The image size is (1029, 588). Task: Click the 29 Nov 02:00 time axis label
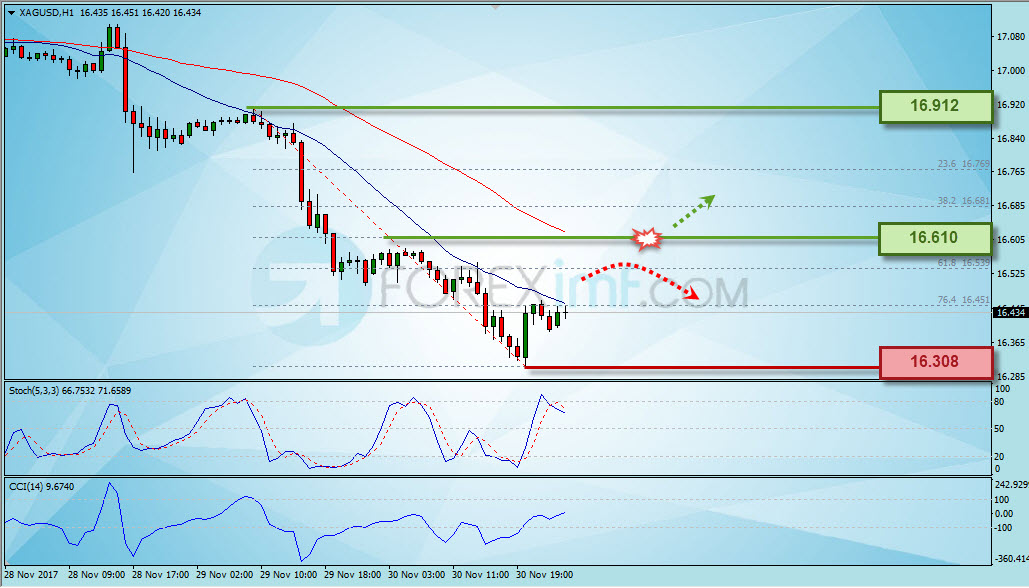224,575
